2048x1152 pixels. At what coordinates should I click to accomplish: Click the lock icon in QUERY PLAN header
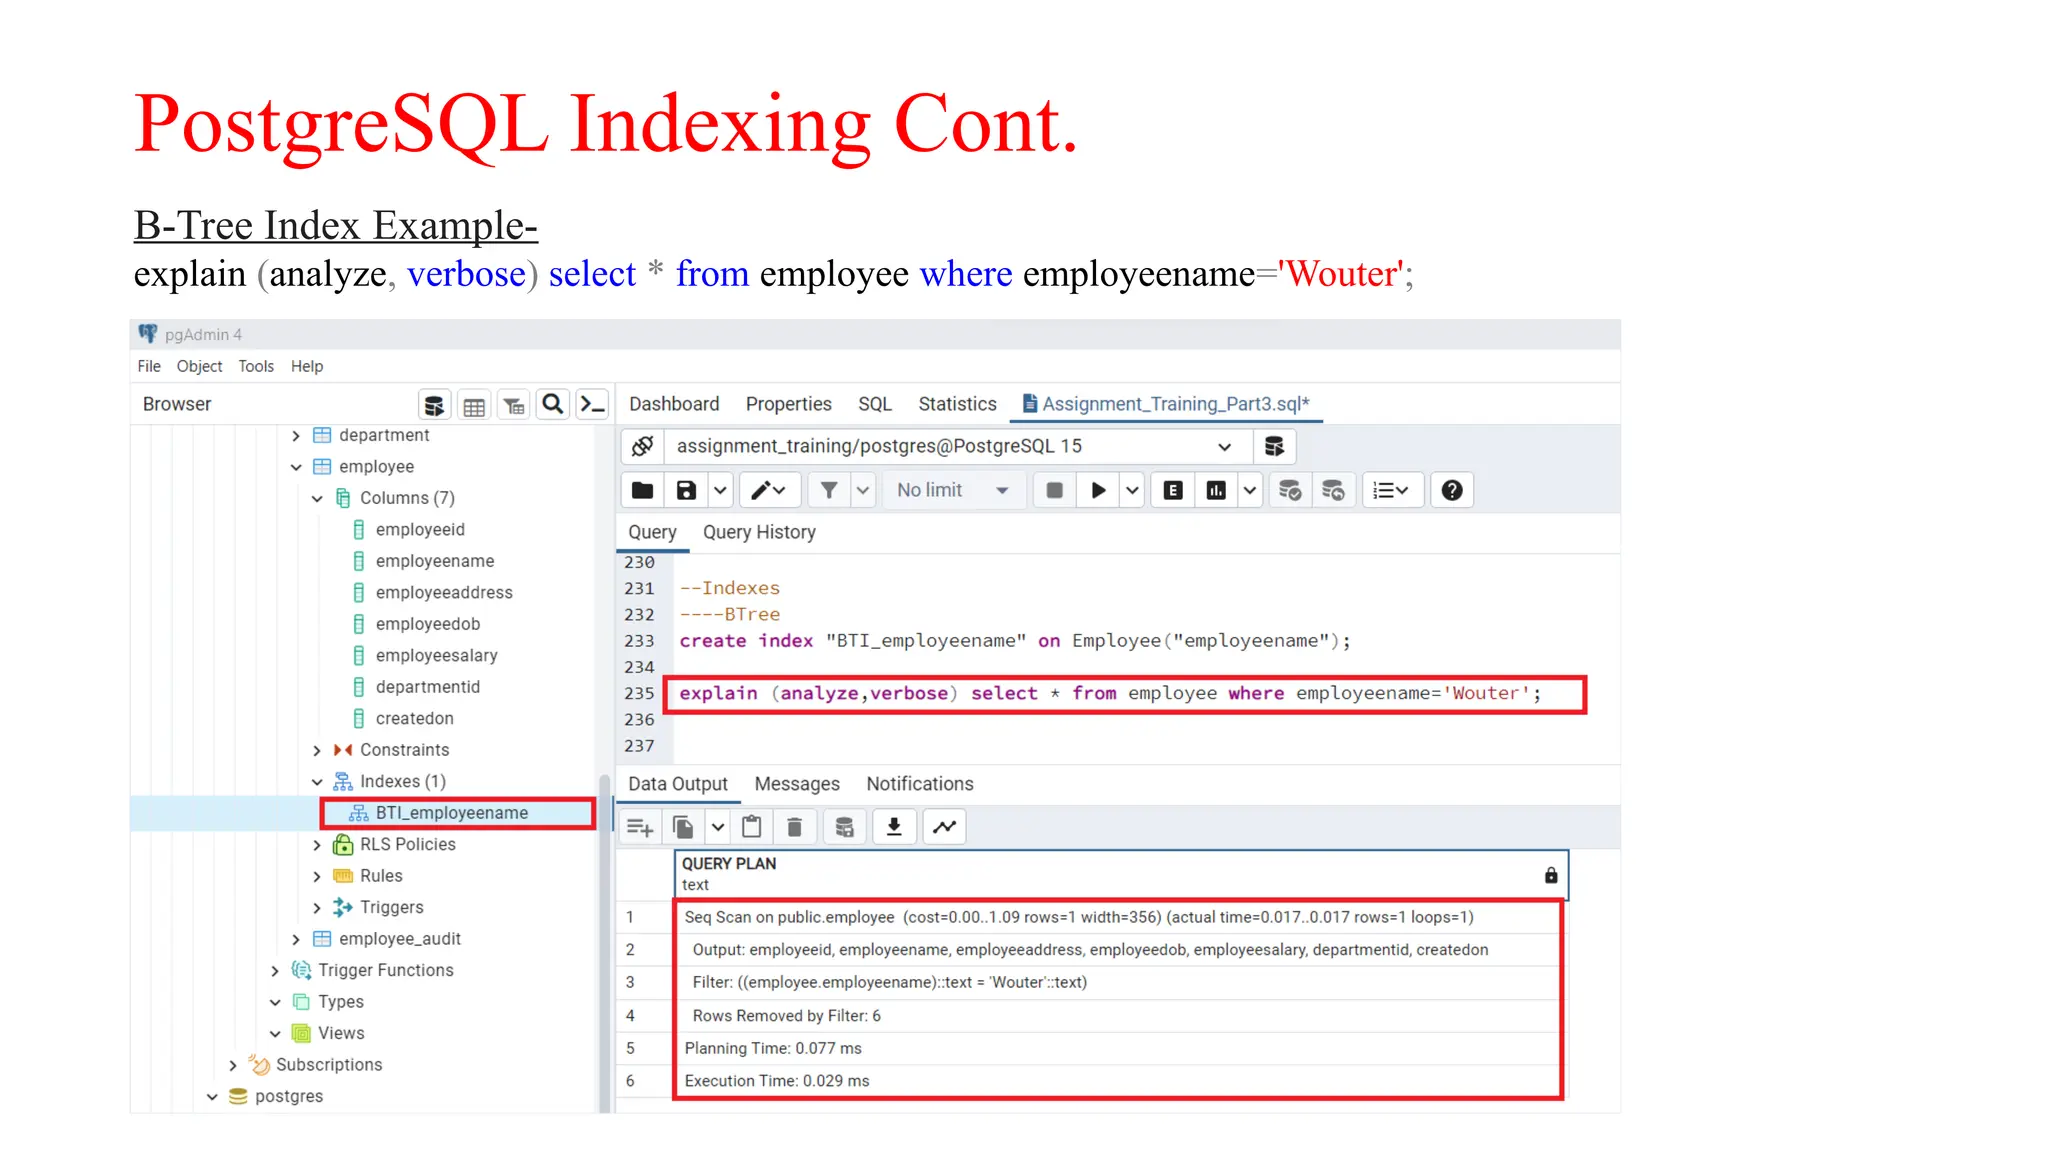click(x=1551, y=875)
